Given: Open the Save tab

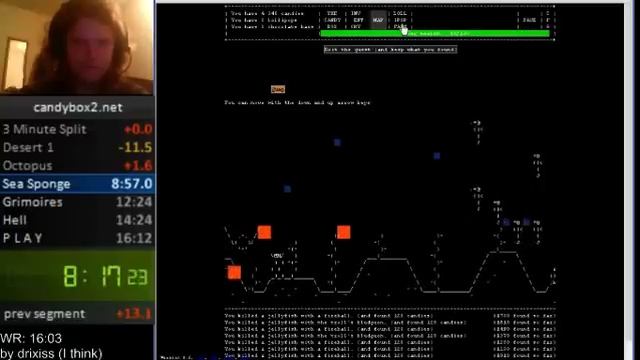Looking at the screenshot, I should (x=529, y=20).
